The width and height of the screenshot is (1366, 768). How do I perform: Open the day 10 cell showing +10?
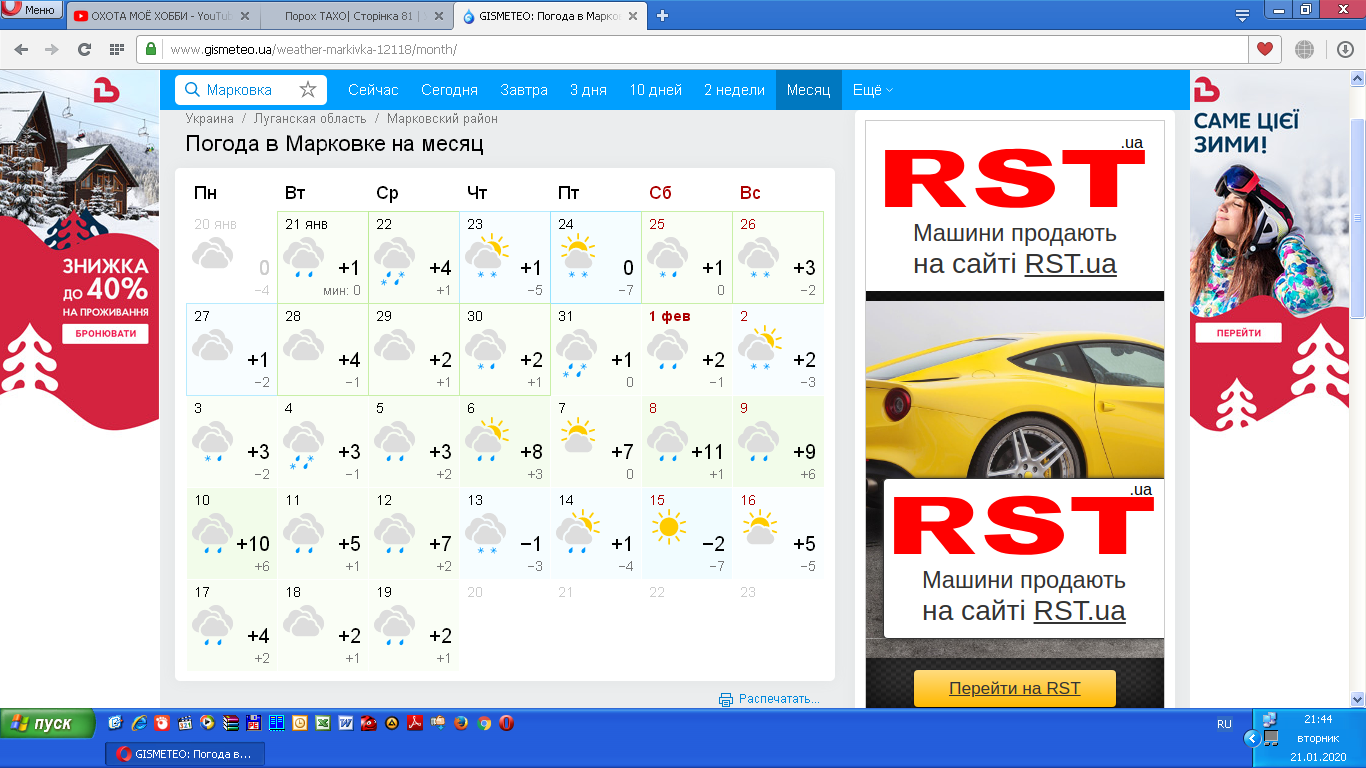(x=232, y=534)
